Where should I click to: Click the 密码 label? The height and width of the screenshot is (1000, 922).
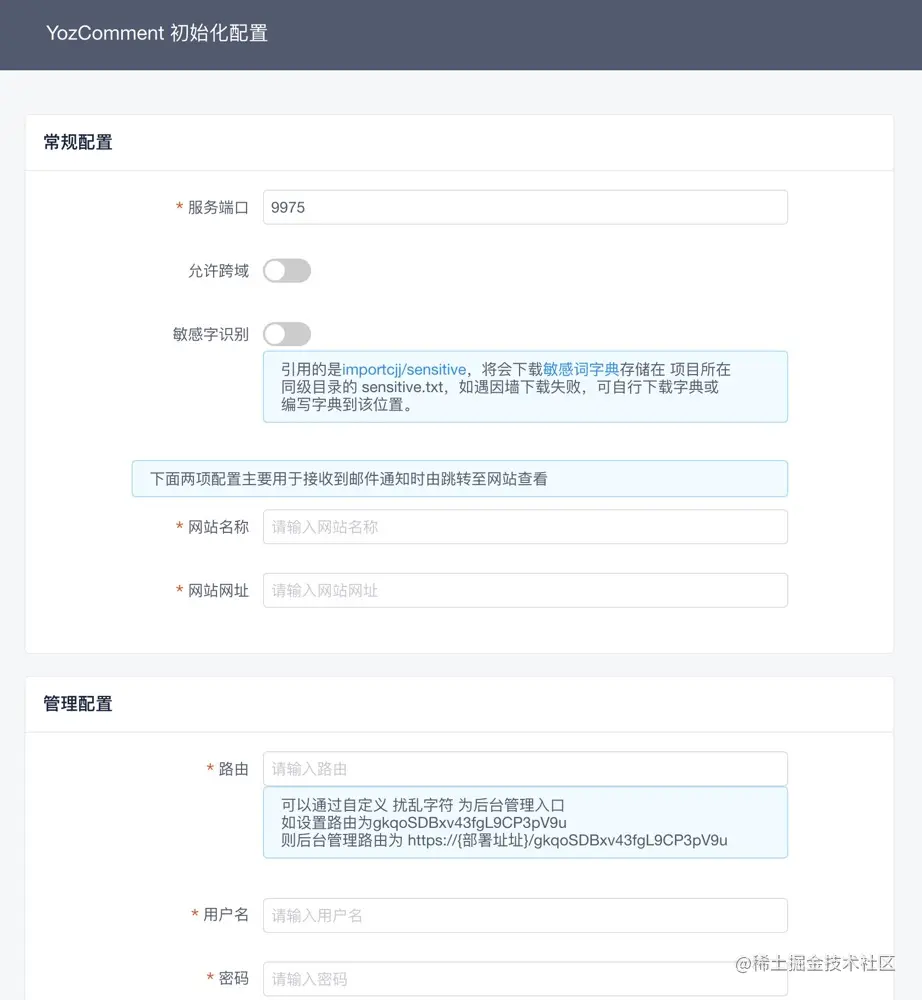pyautogui.click(x=233, y=978)
